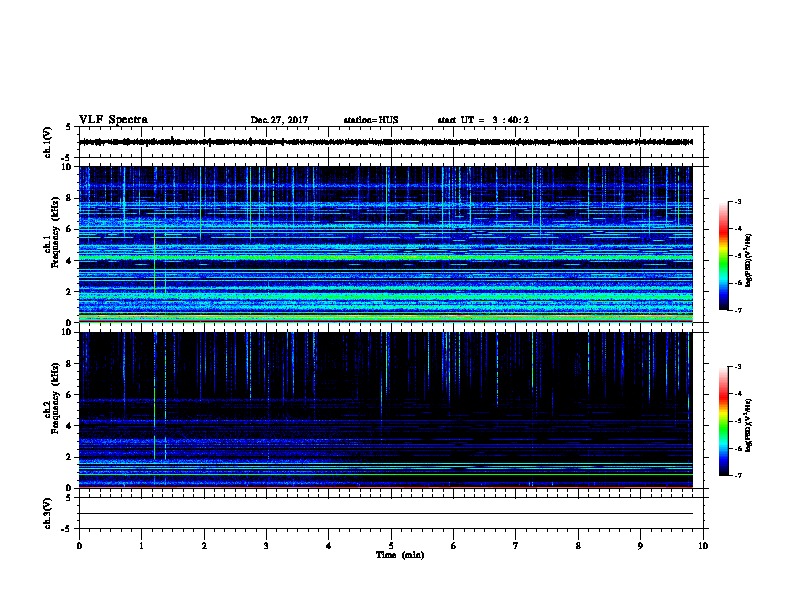Click the "10" kHz tick label of ch.1 spectrogram

(x=67, y=167)
